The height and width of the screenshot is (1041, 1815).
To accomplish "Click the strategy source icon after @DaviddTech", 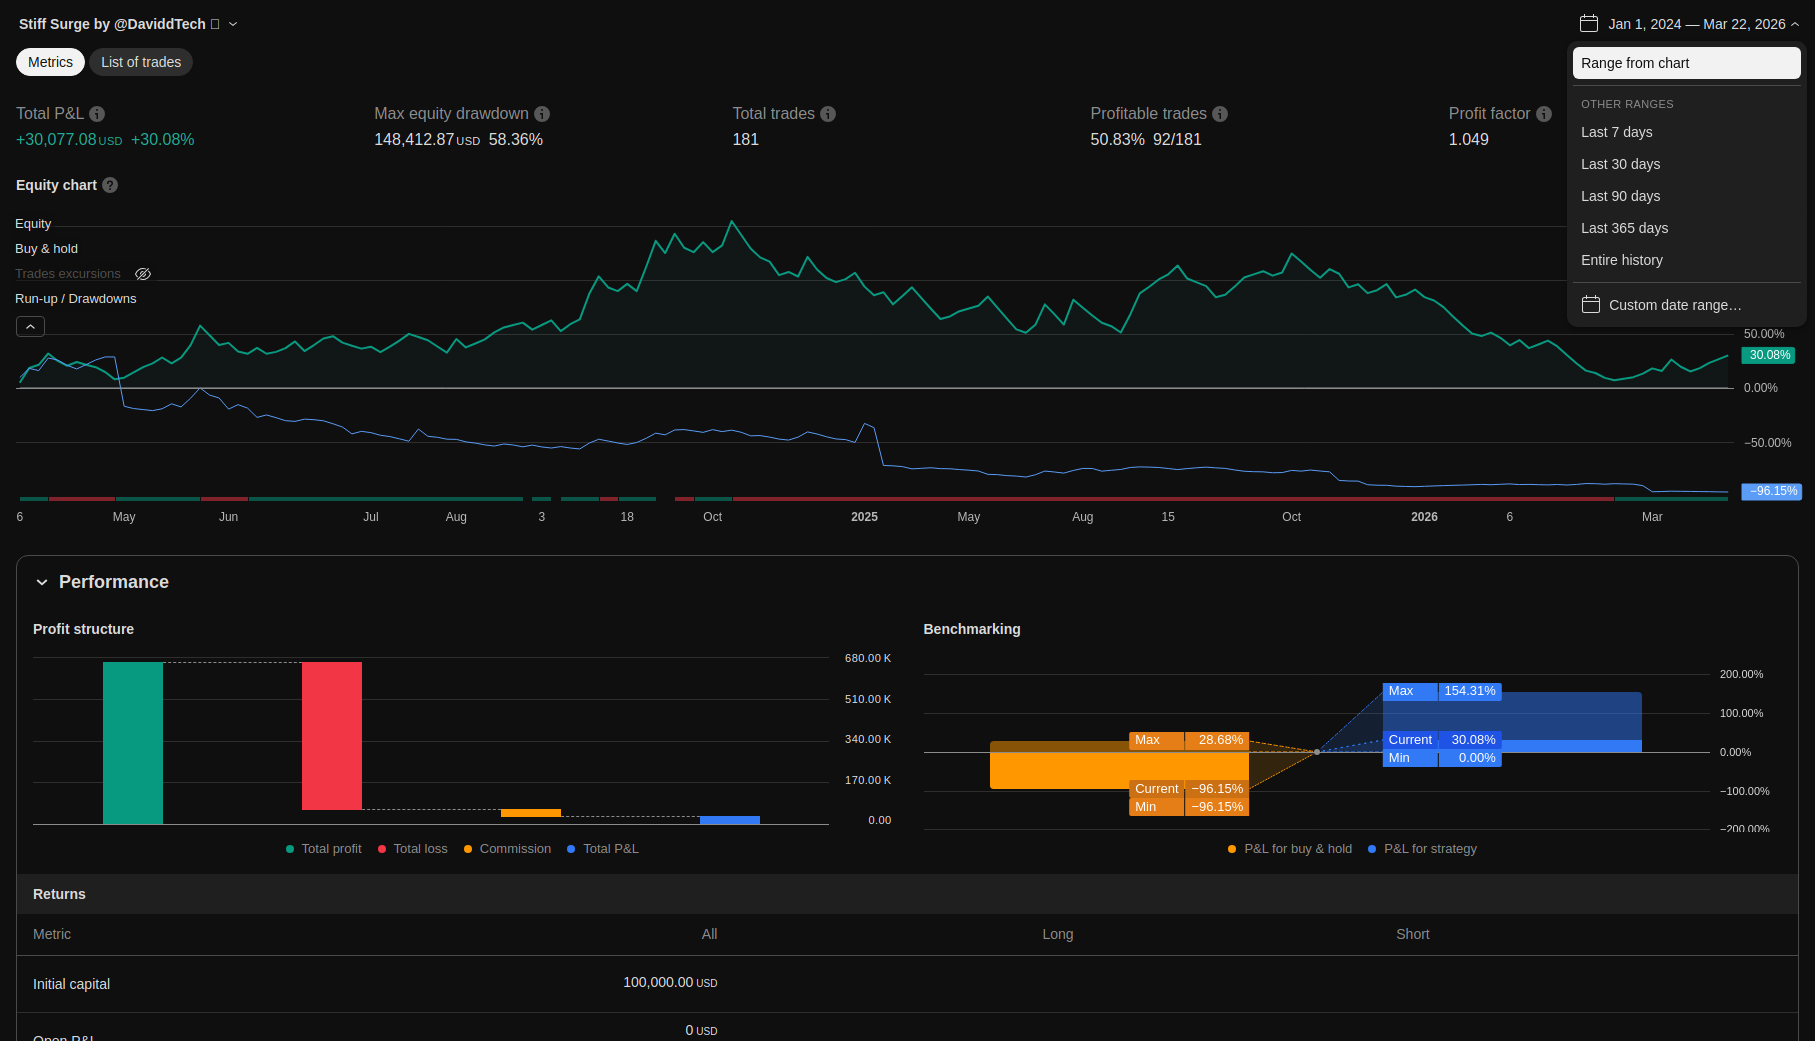I will point(215,24).
